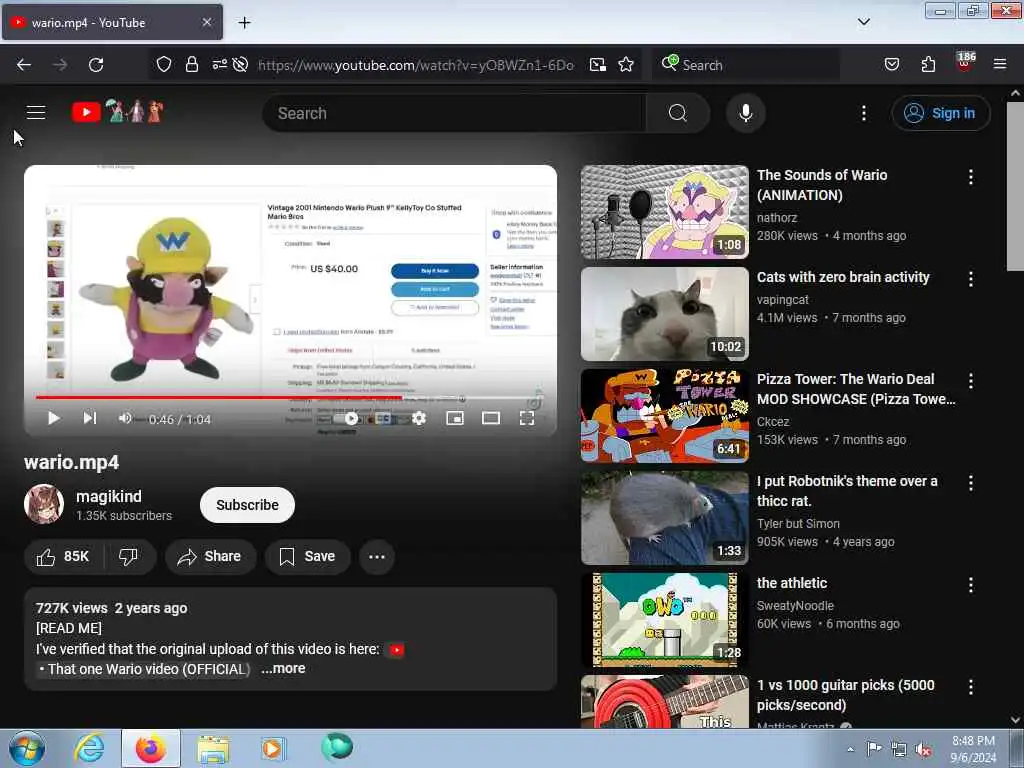Image resolution: width=1024 pixels, height=768 pixels.
Task: Toggle the autoplay switch in player
Action: pyautogui.click(x=346, y=419)
